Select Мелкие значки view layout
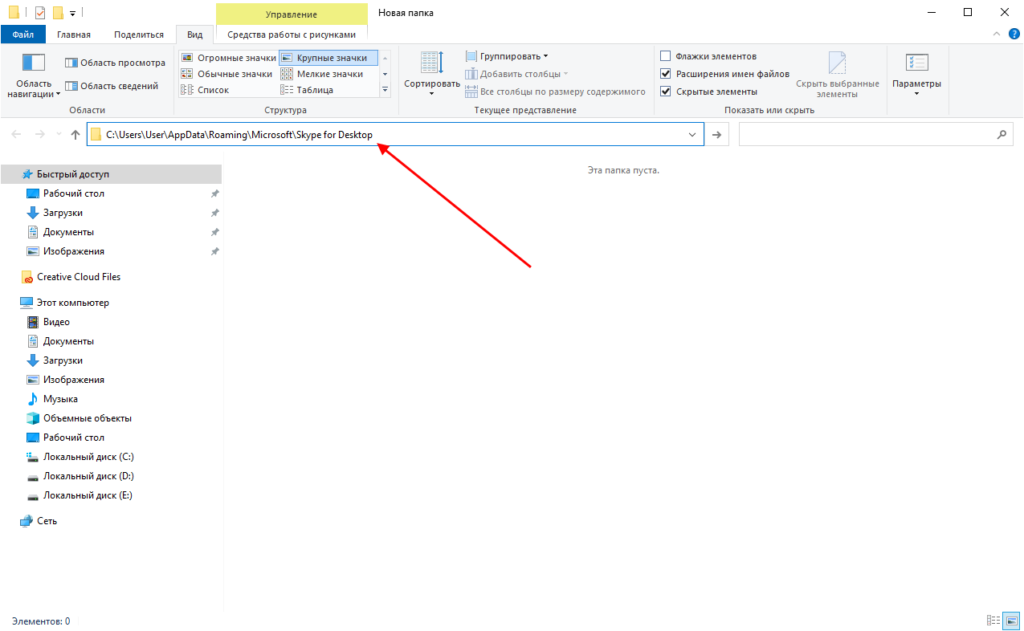Viewport: 1024px width, 631px height. pyautogui.click(x=322, y=74)
